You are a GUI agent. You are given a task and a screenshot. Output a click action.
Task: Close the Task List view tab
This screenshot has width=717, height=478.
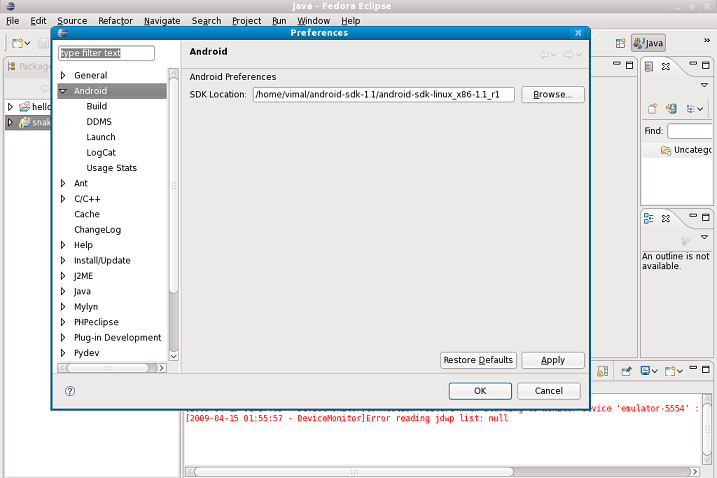(666, 67)
